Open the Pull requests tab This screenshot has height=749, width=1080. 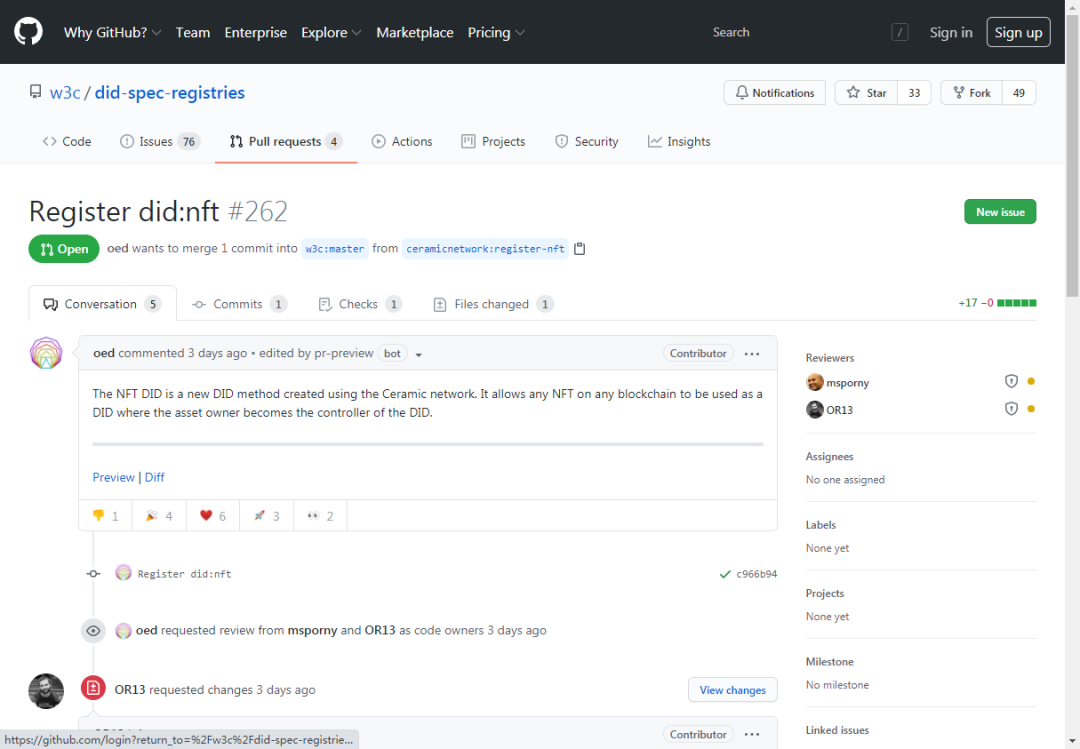[286, 141]
